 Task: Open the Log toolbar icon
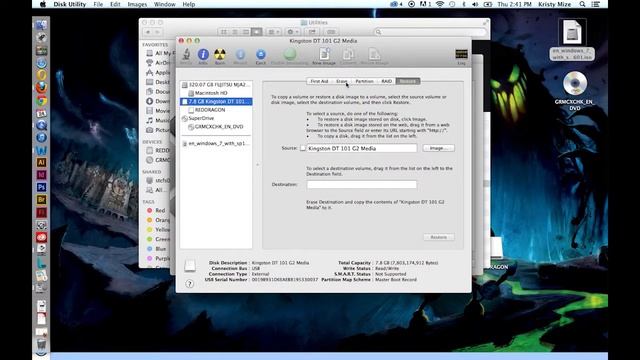[461, 54]
